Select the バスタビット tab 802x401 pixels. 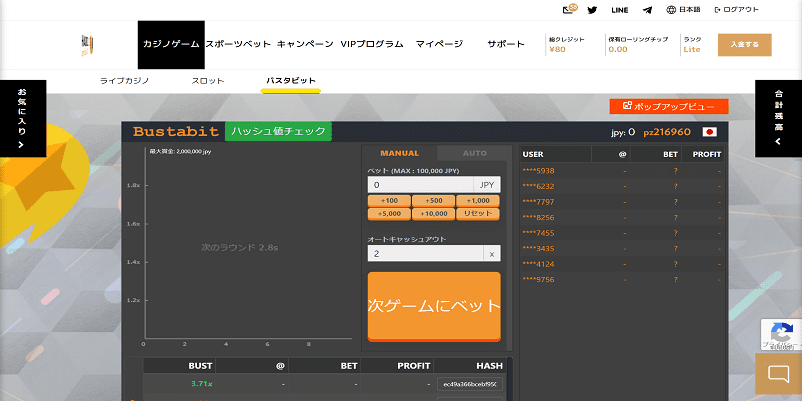pyautogui.click(x=291, y=81)
